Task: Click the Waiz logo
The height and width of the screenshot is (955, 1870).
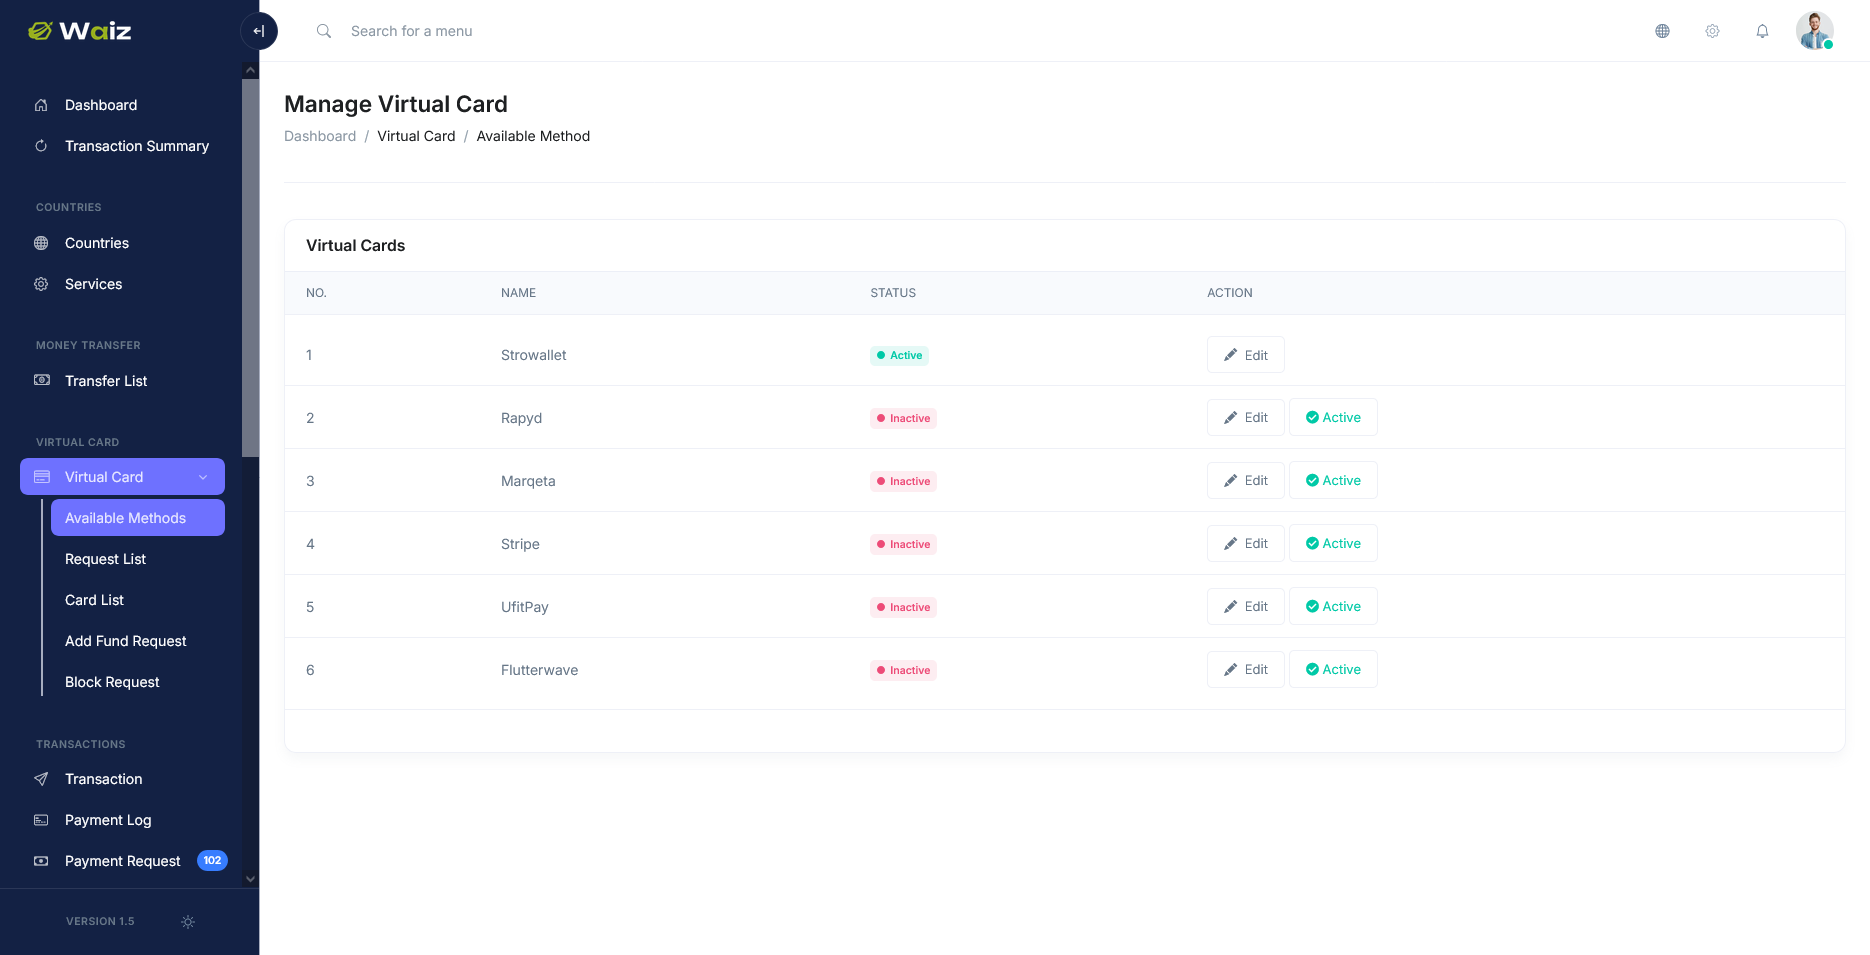Action: [x=80, y=31]
